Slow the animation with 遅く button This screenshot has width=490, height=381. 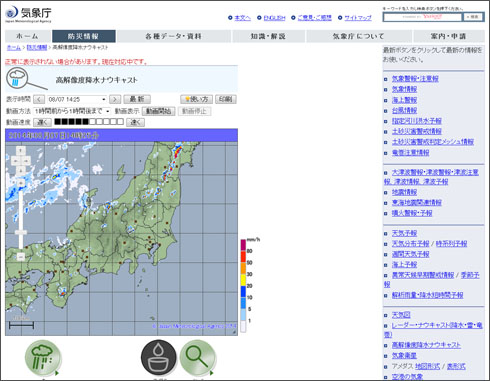tap(42, 122)
